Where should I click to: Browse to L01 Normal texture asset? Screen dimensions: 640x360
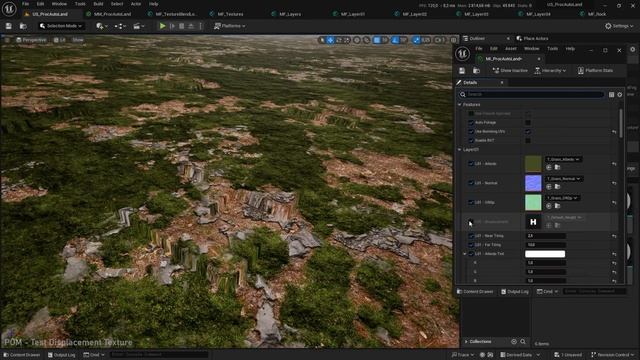click(557, 187)
